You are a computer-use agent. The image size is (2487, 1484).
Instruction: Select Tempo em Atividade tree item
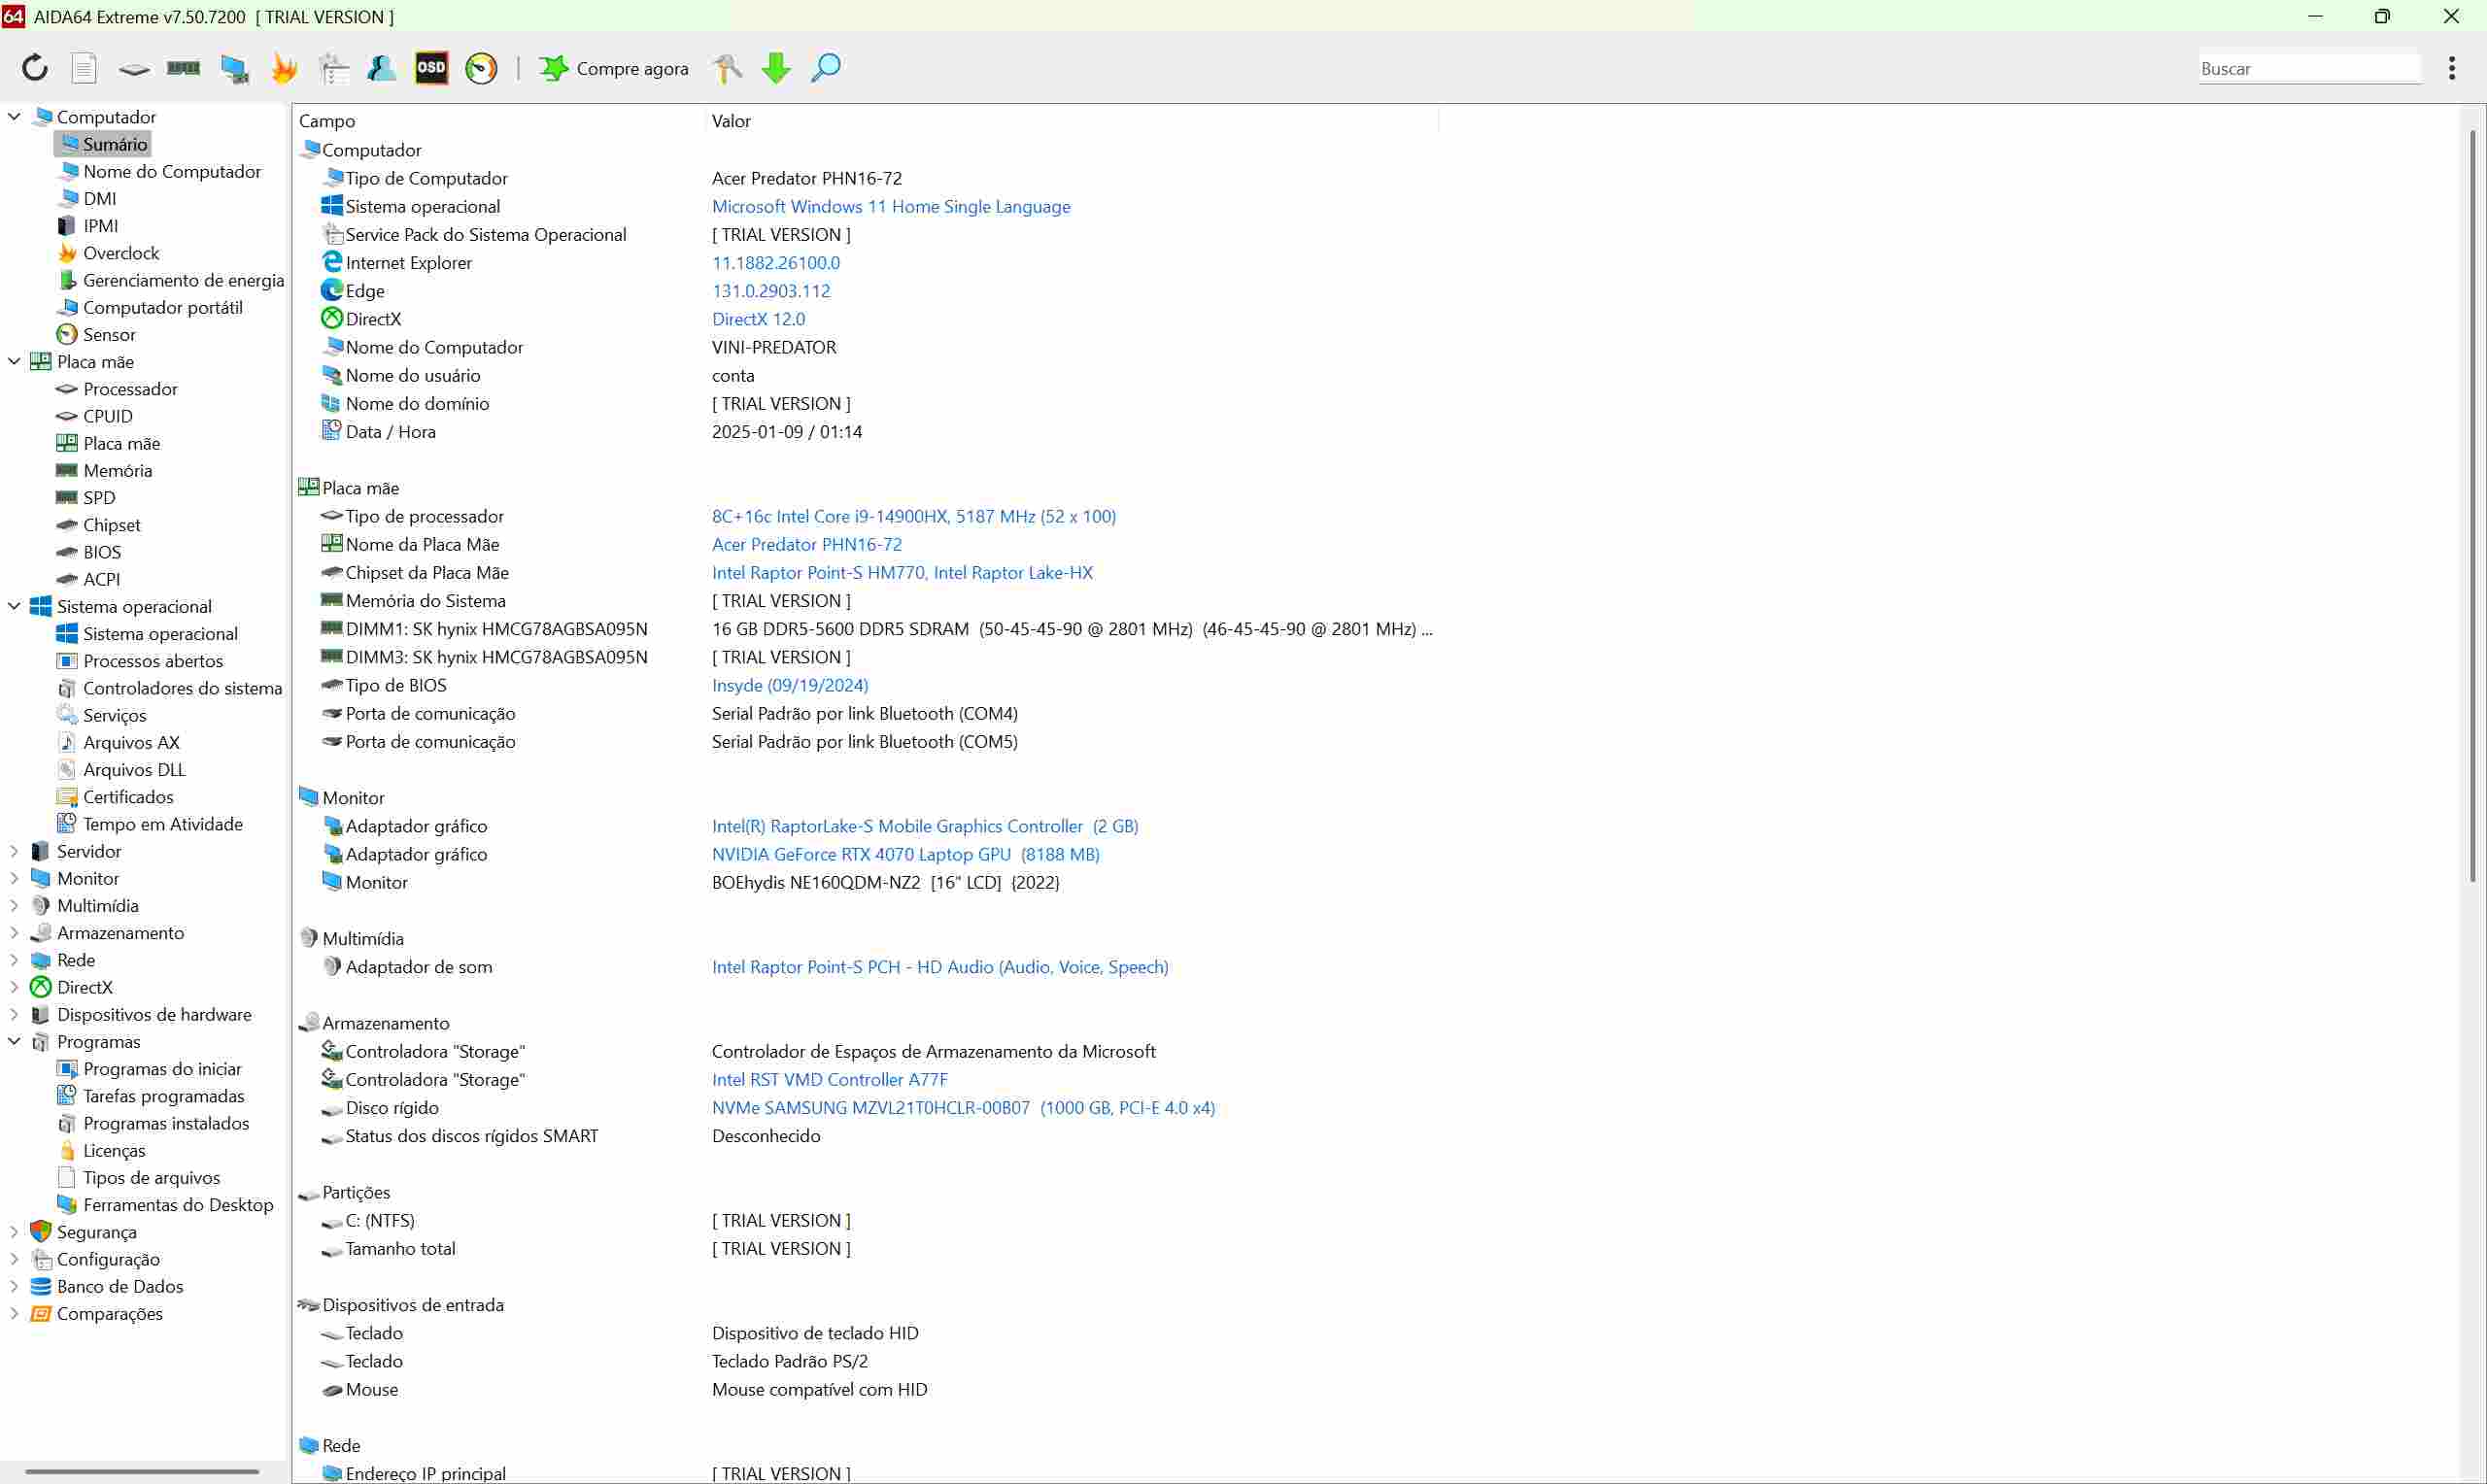pos(163,824)
